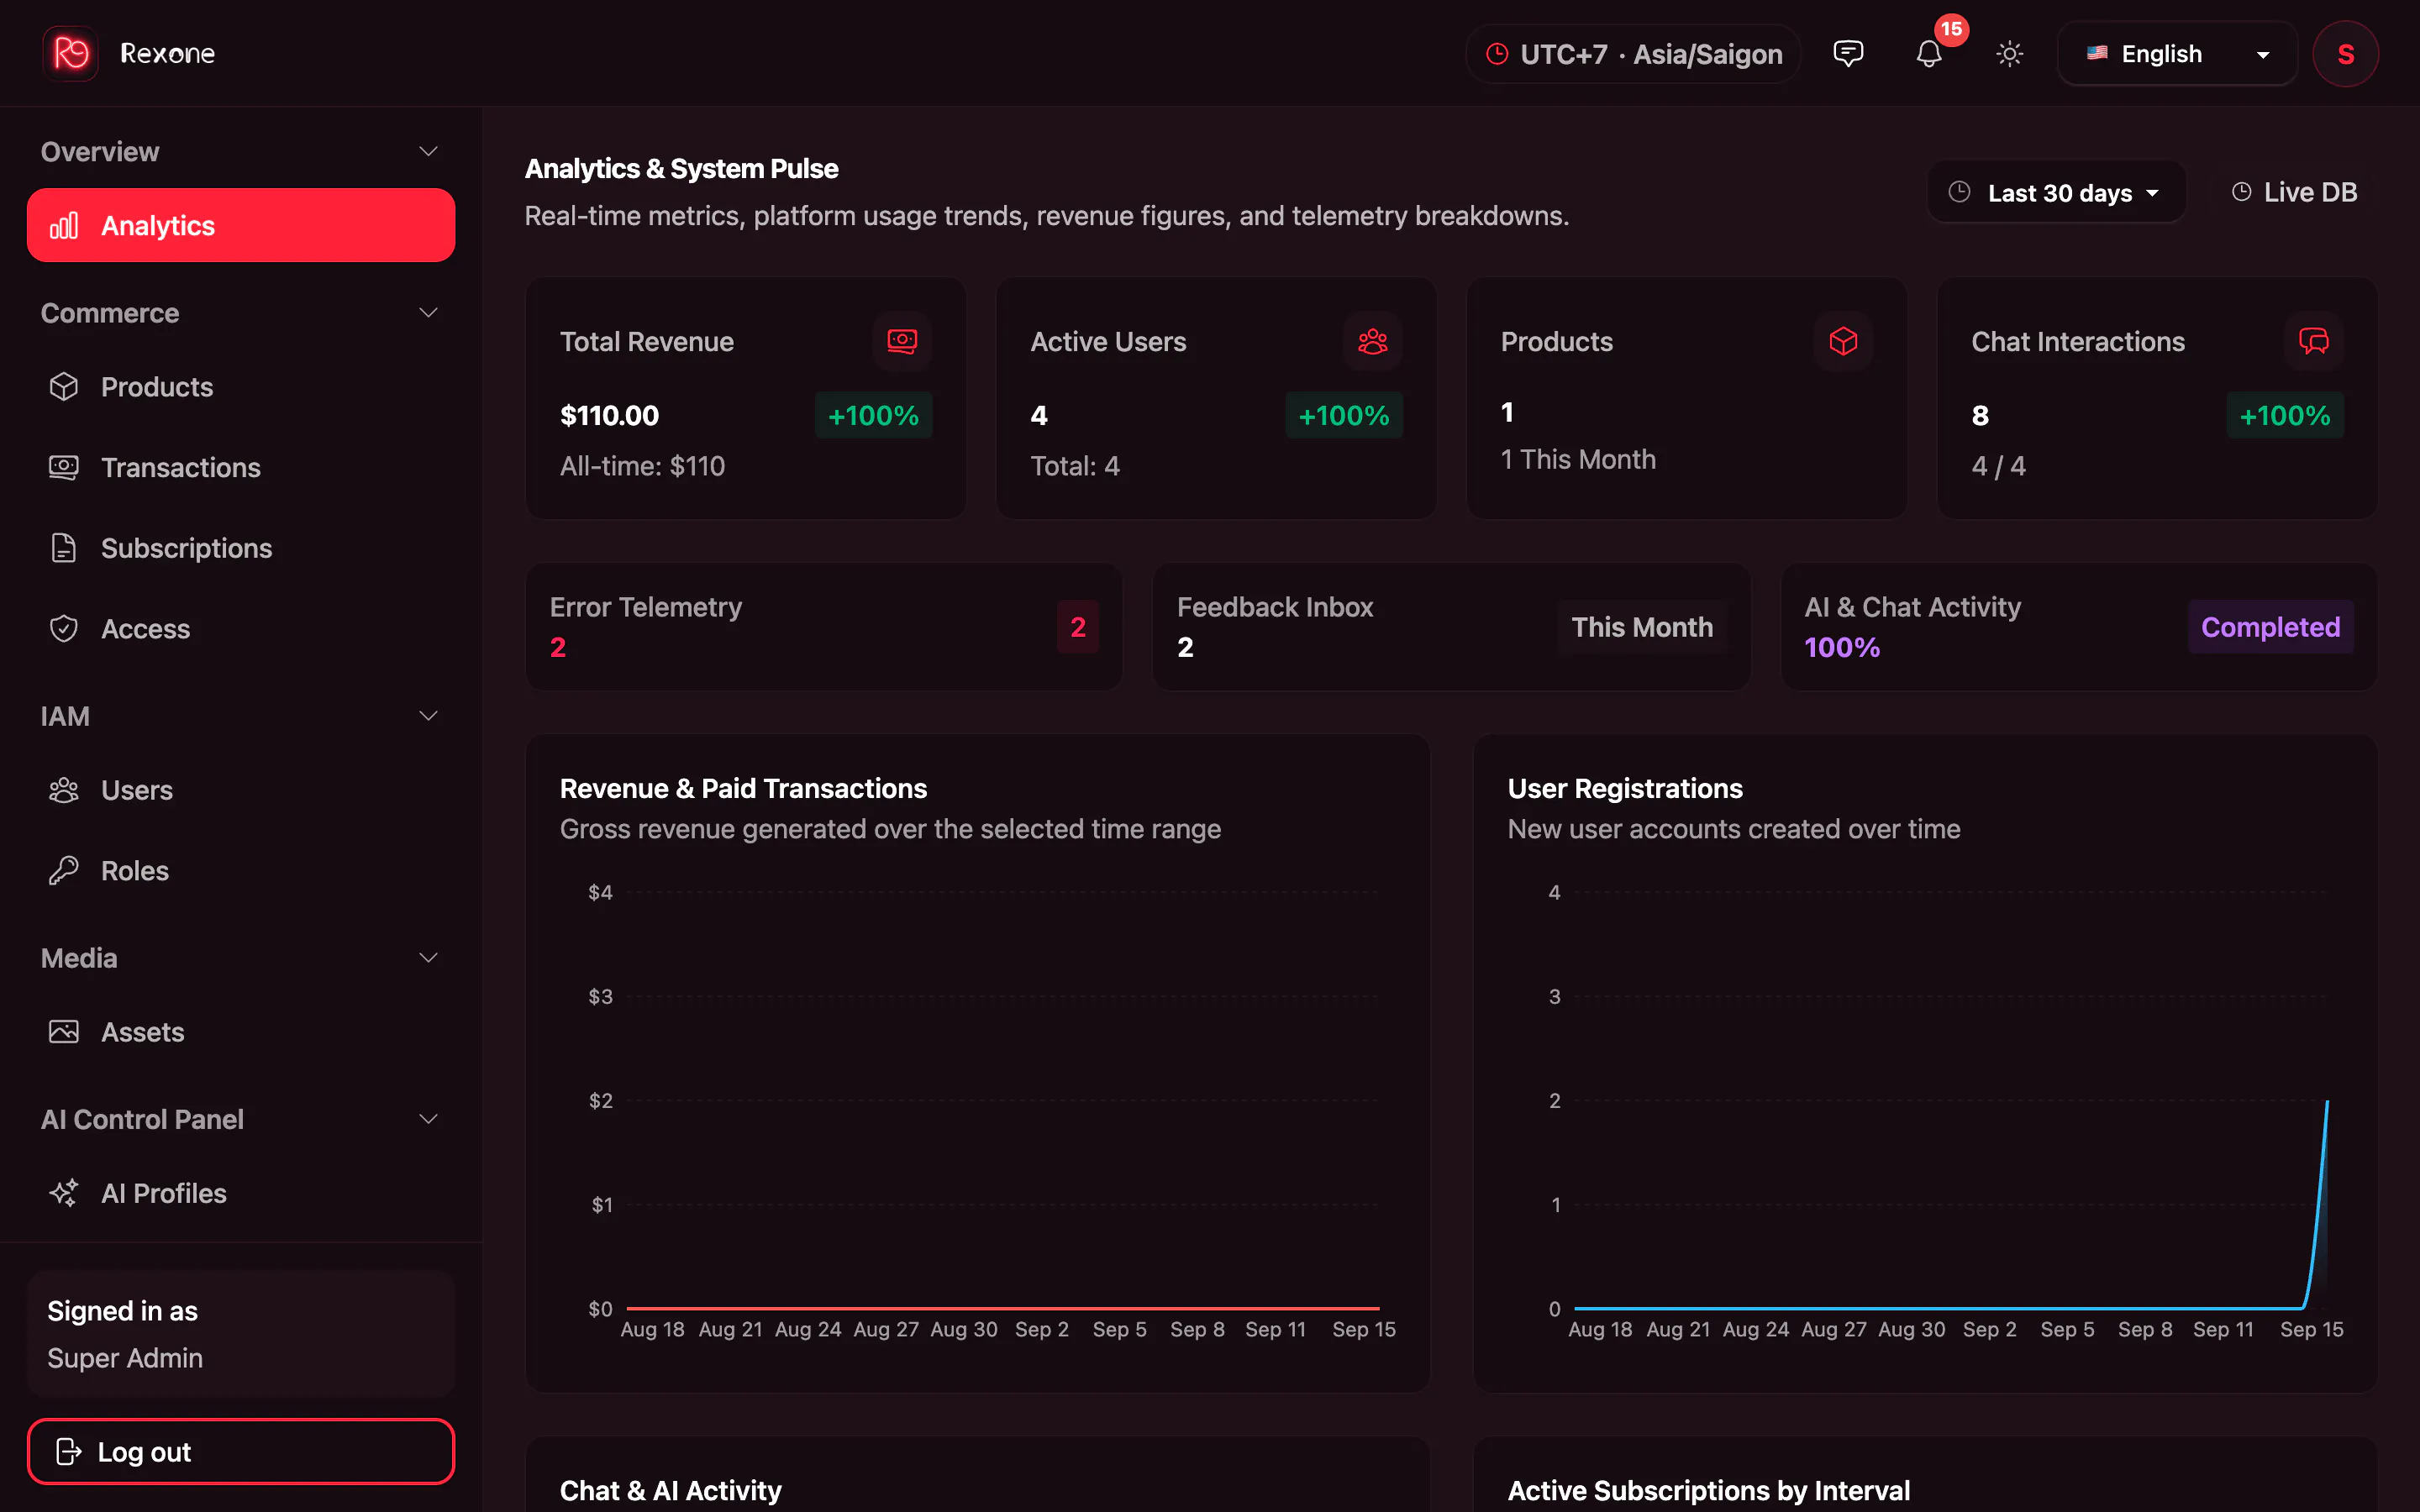Open the English language dropdown
Image resolution: width=2420 pixels, height=1512 pixels.
(x=2177, y=54)
